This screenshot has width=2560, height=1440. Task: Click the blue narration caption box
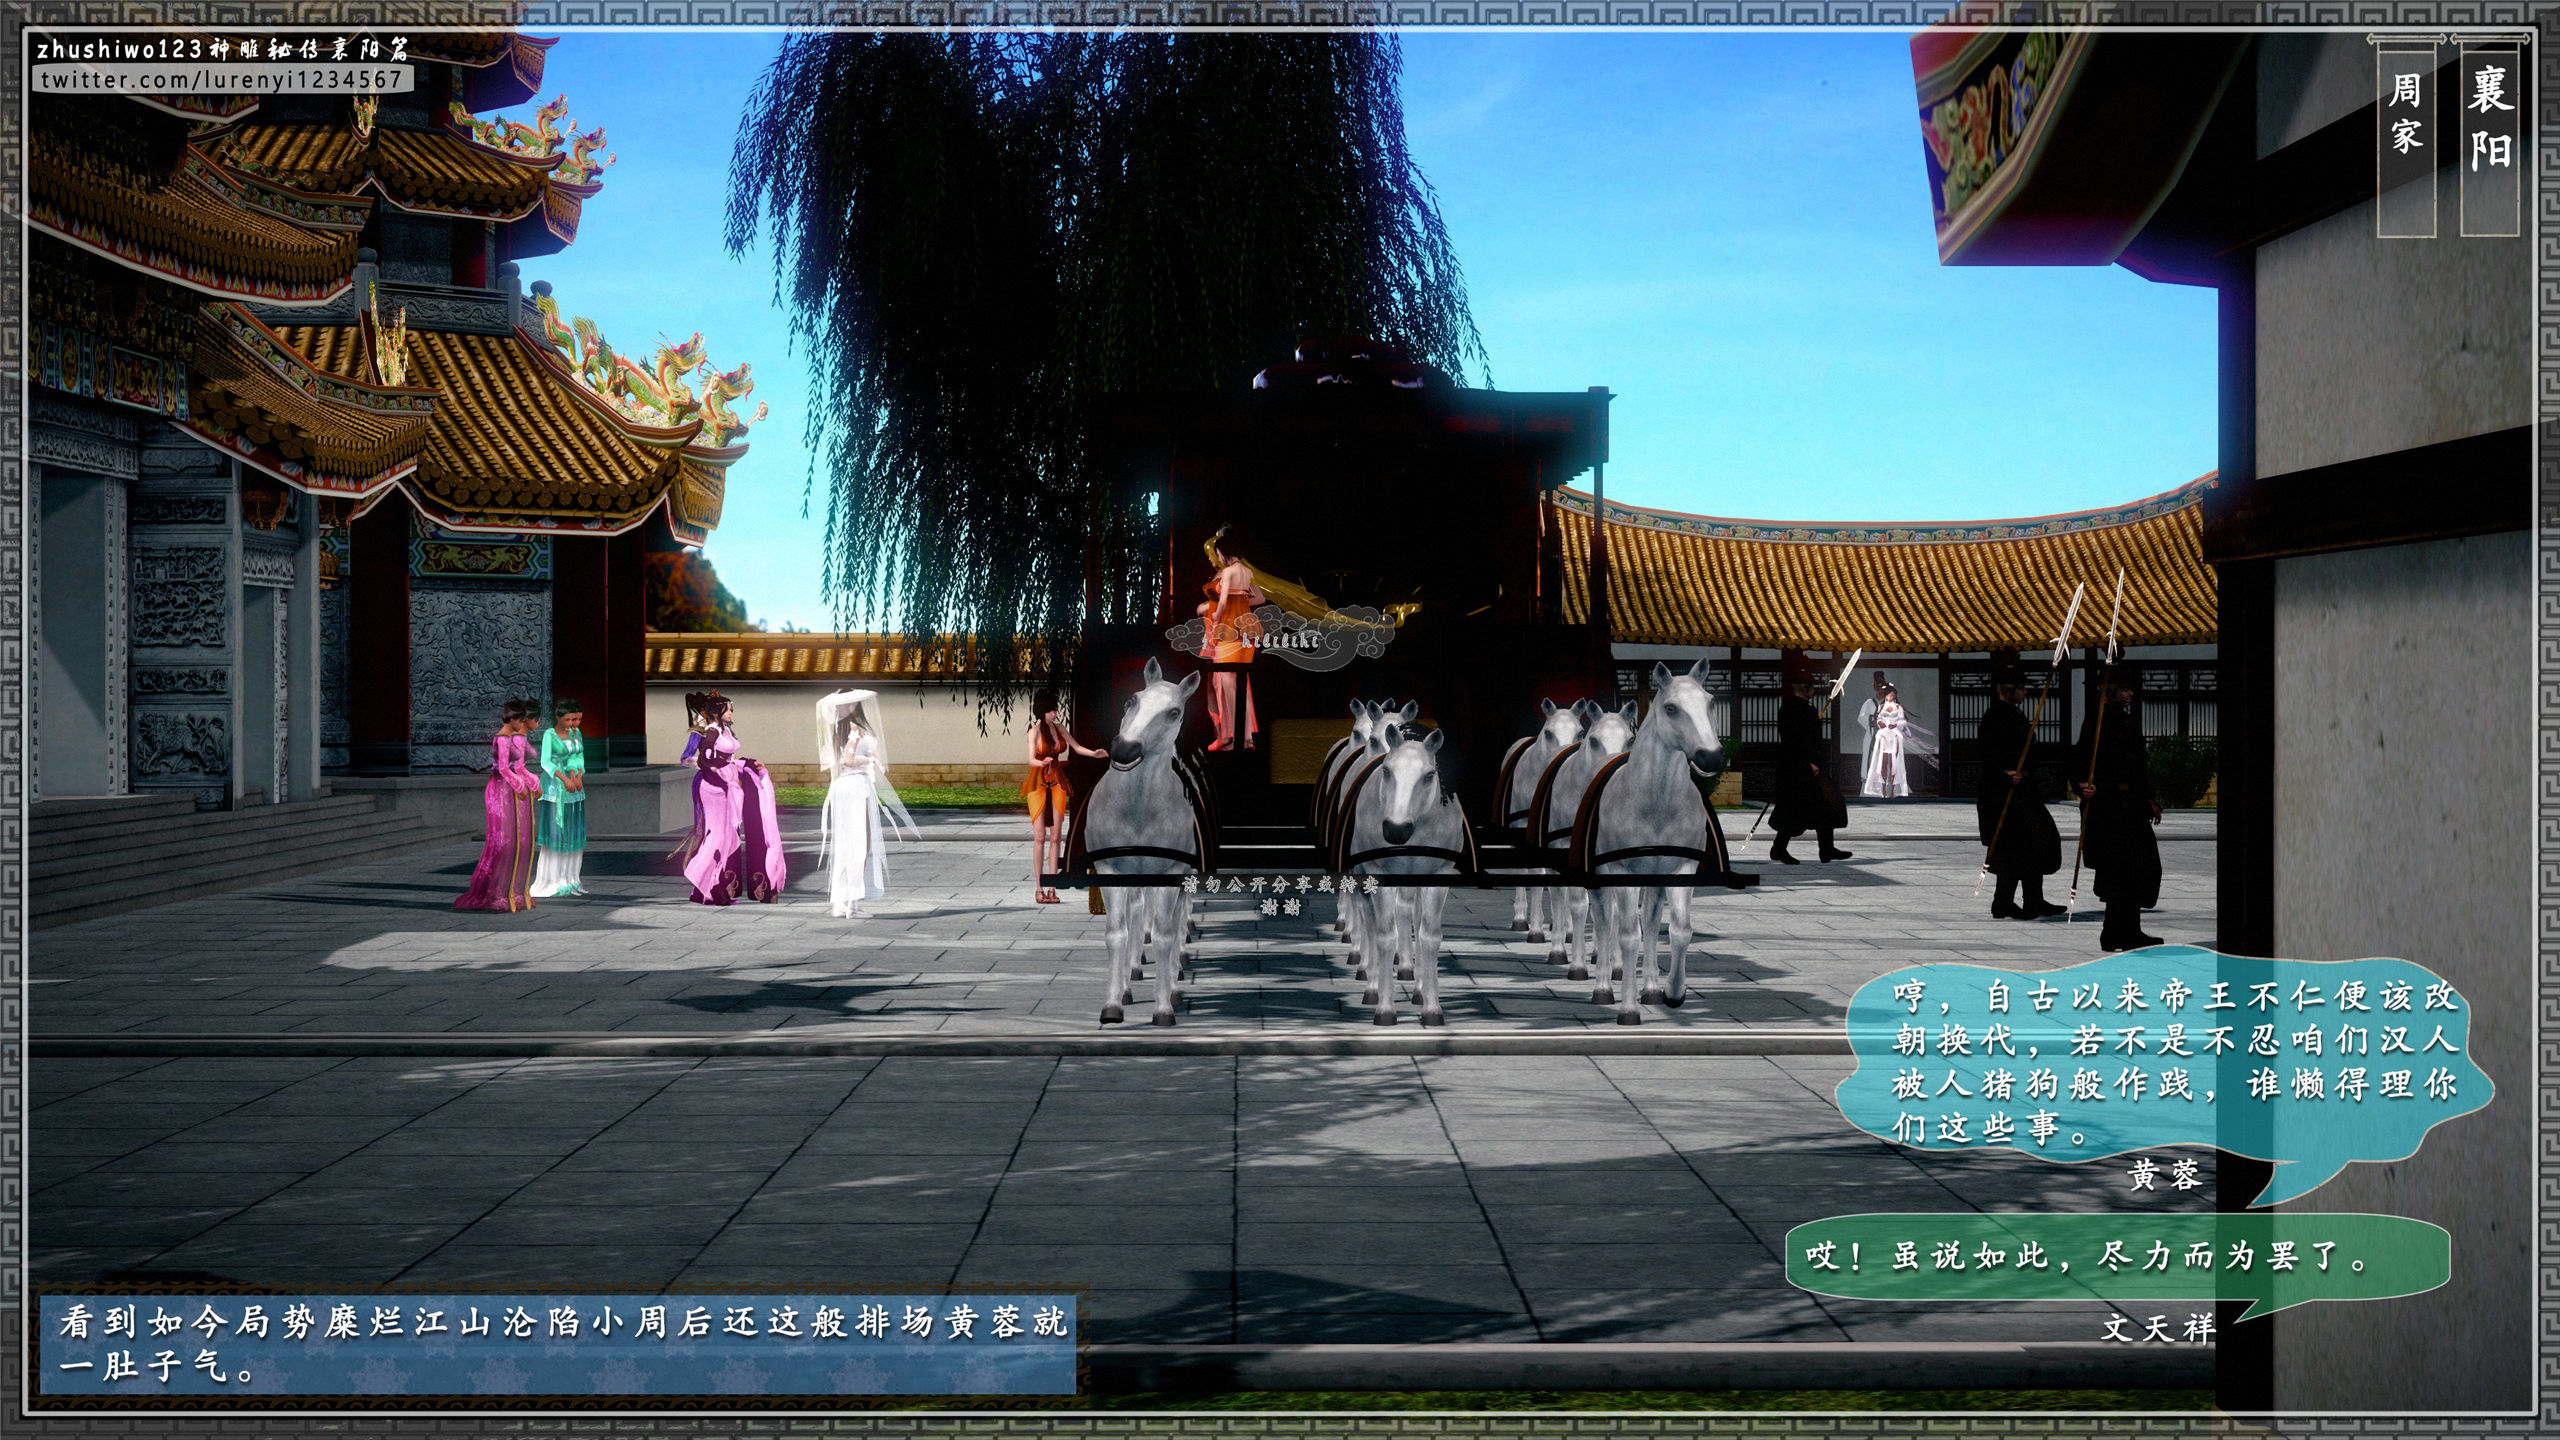(x=556, y=1344)
